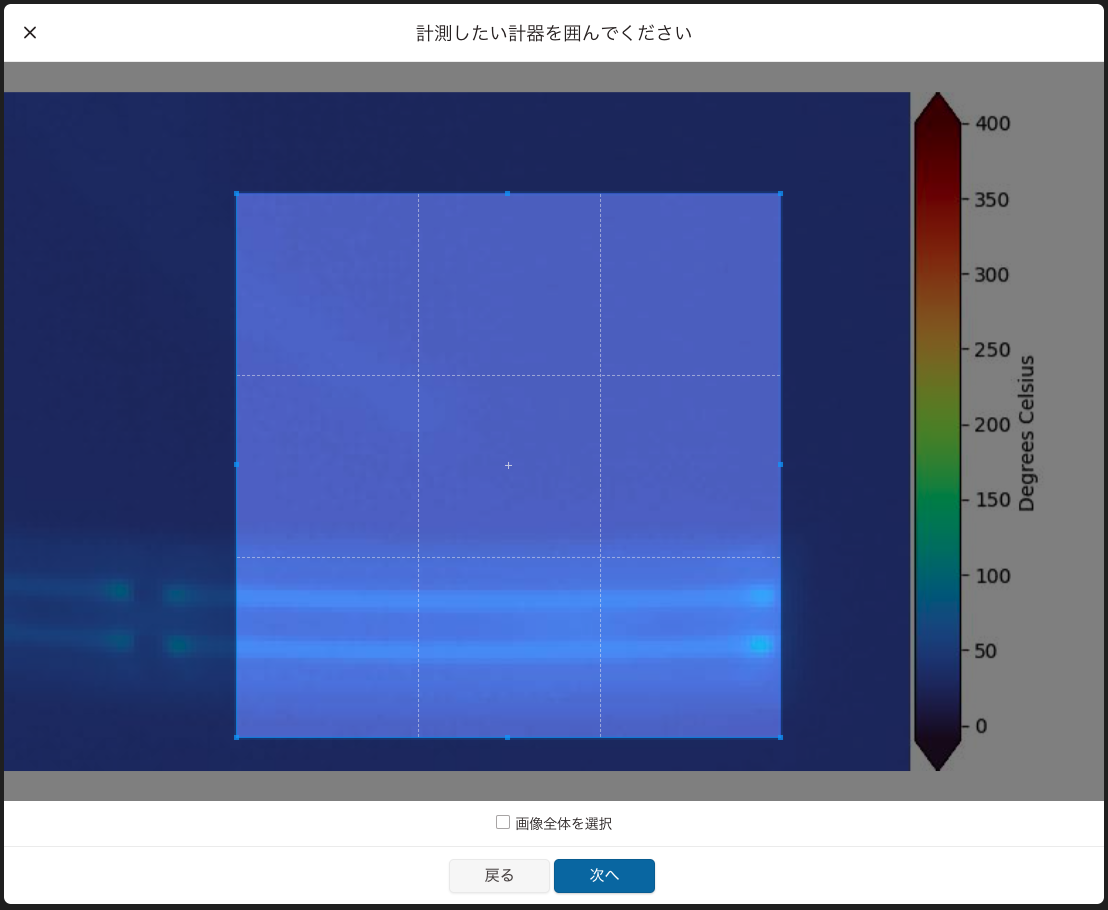Click the top-right corner selection handle
1108x910 pixels.
coord(780,193)
